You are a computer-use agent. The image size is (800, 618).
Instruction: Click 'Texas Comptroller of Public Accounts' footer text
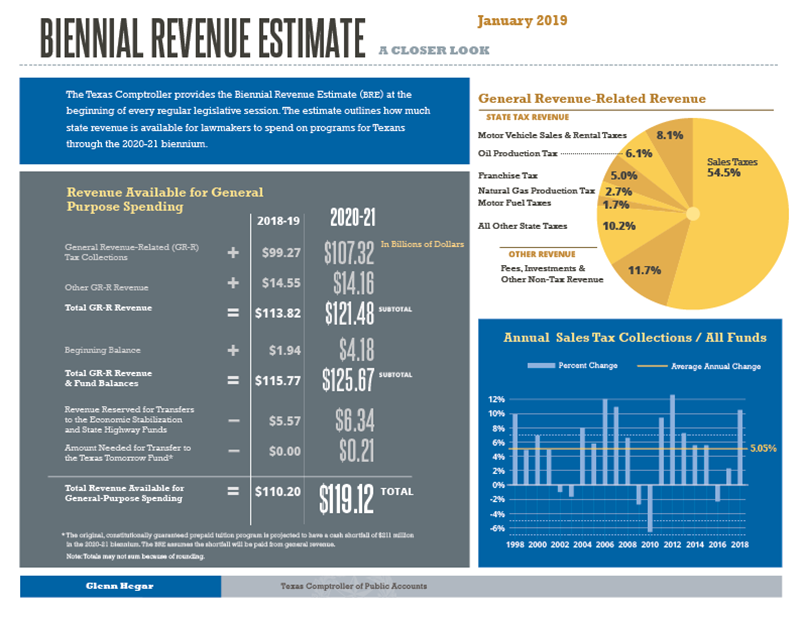click(354, 586)
